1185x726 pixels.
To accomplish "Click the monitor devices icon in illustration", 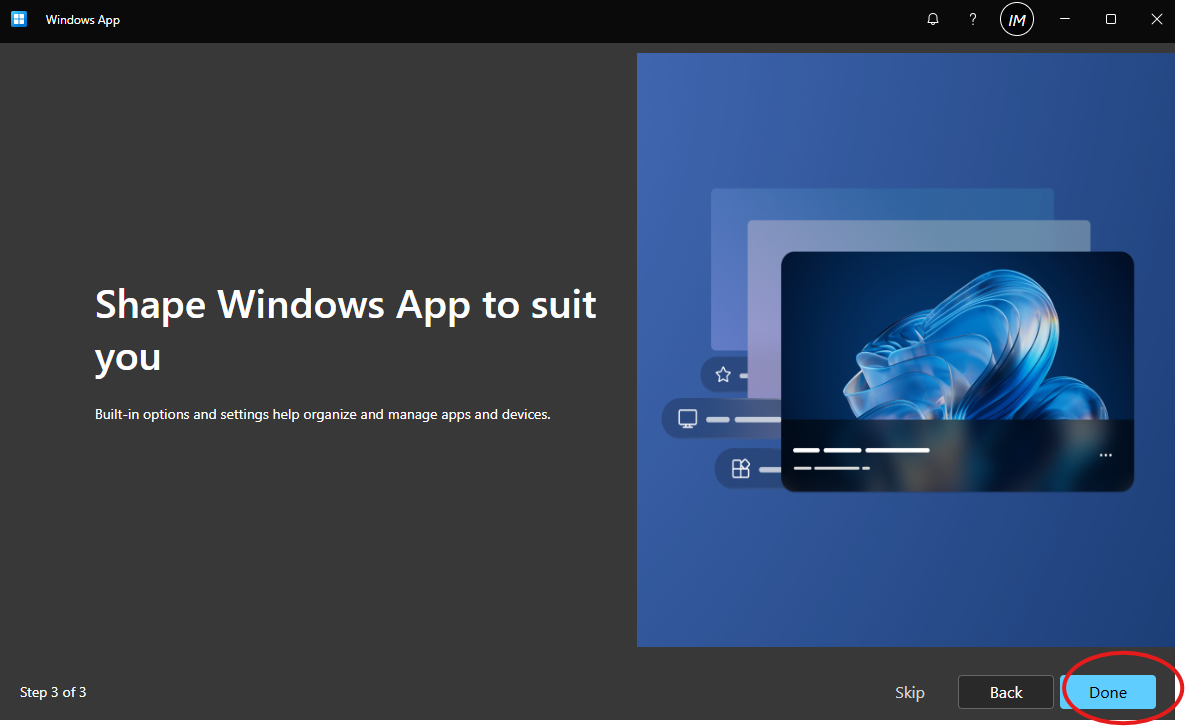I will (687, 419).
